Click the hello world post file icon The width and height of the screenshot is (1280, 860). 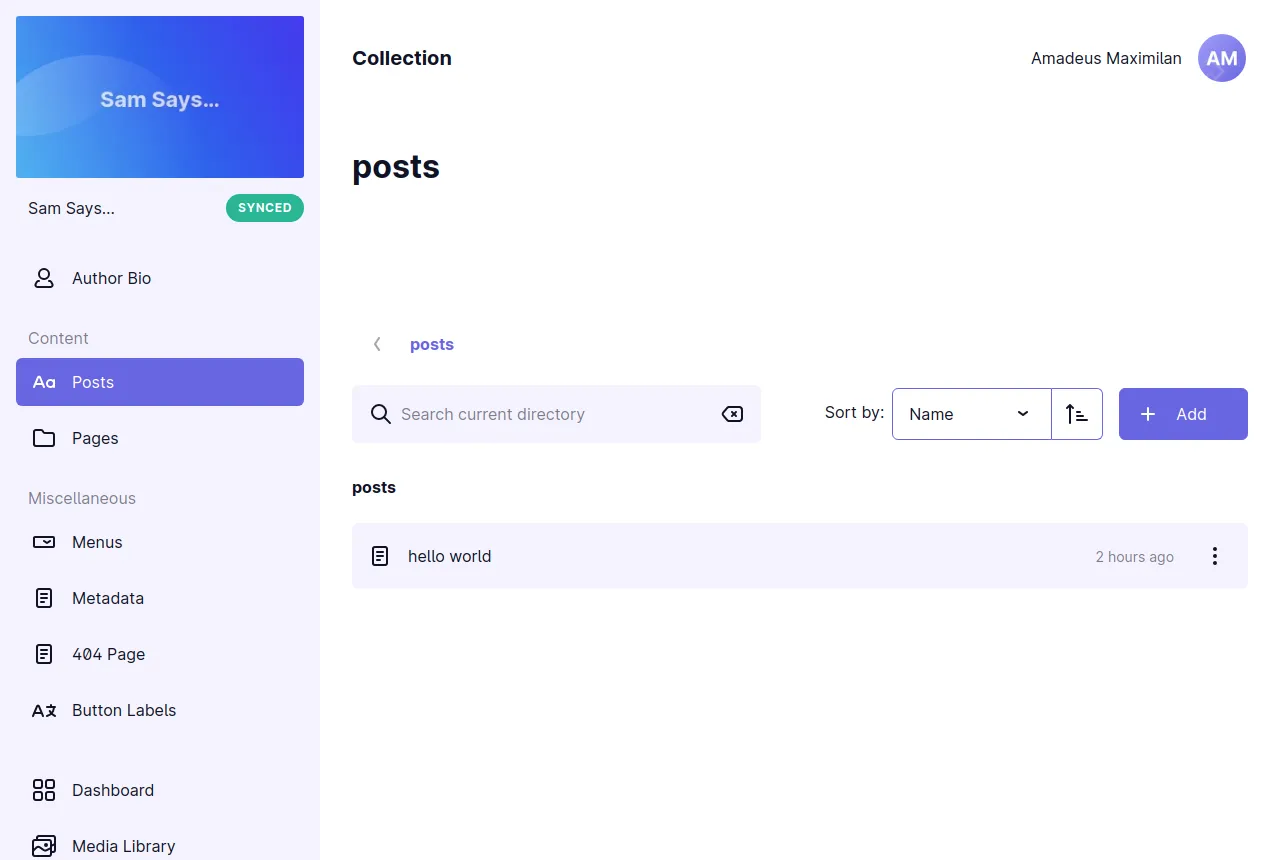click(x=379, y=556)
